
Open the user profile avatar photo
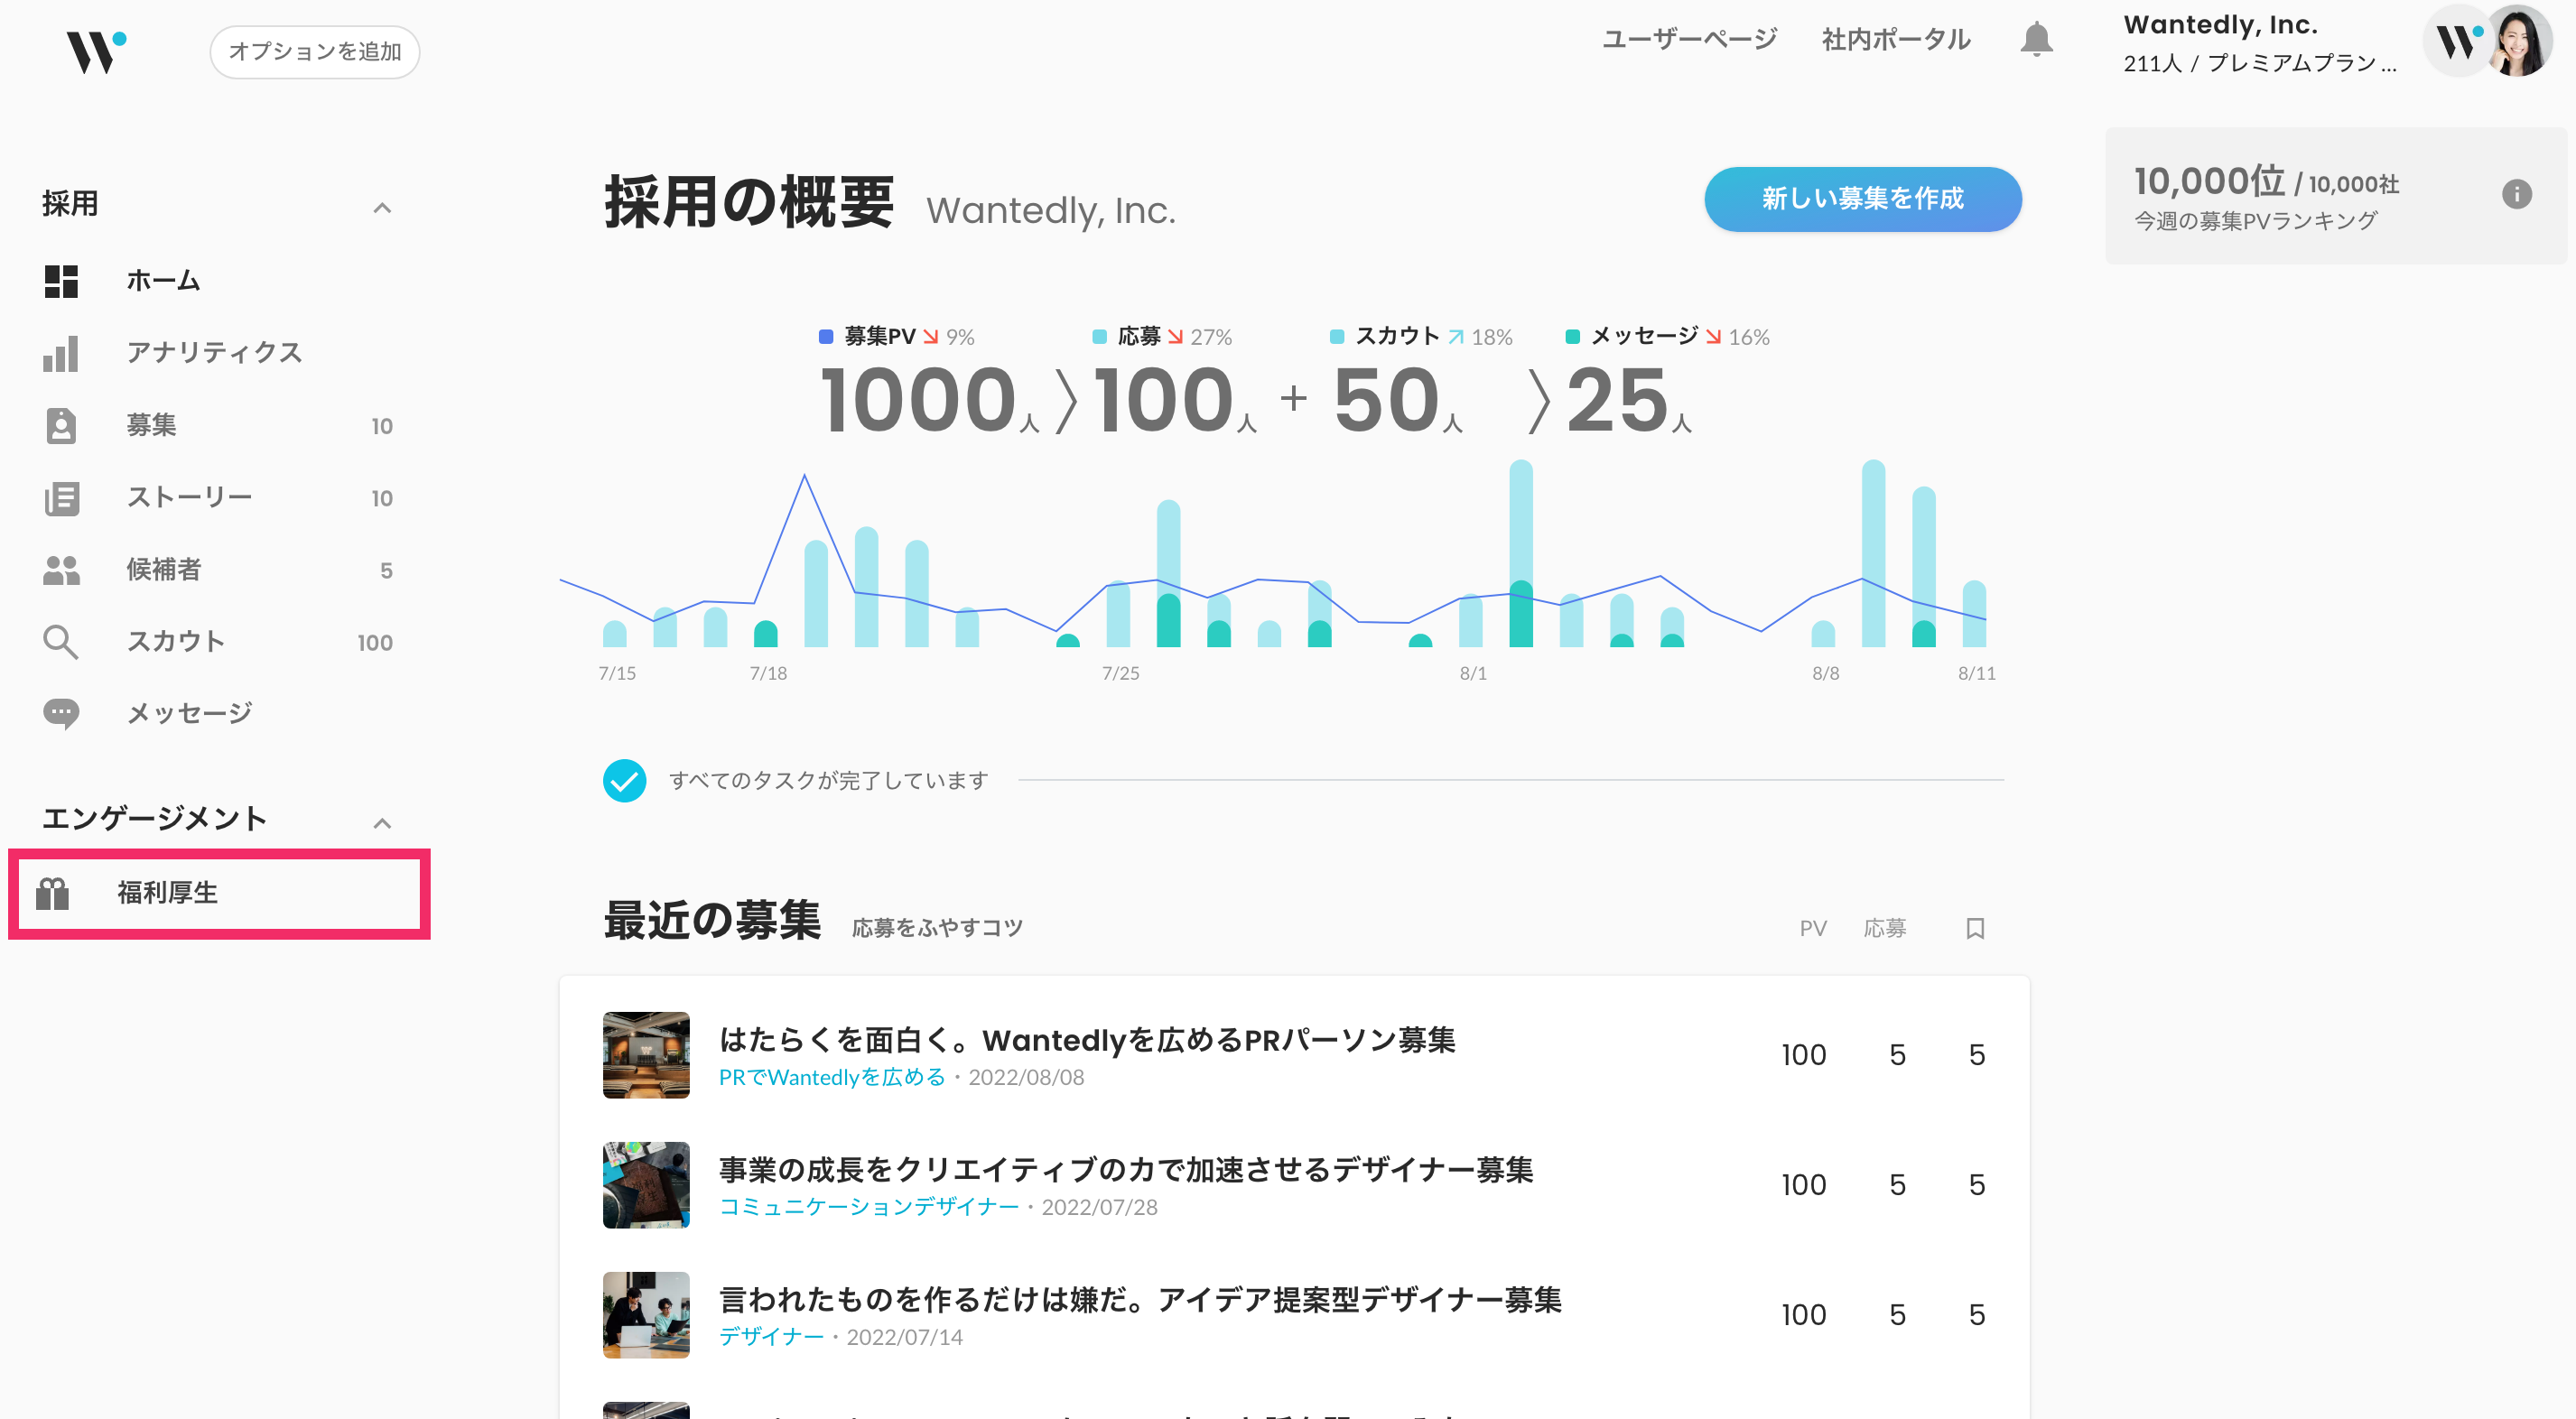[2519, 40]
